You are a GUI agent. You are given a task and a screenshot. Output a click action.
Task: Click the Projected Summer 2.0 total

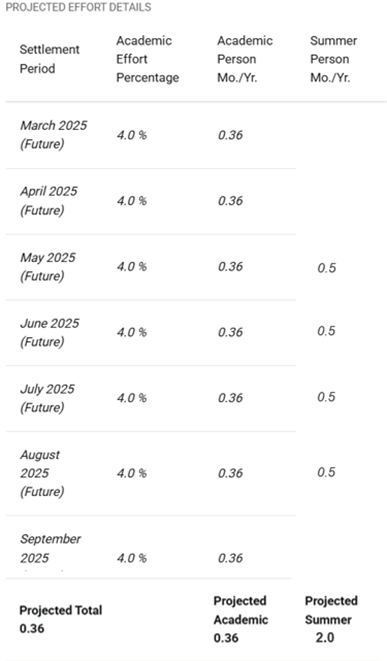point(331,619)
